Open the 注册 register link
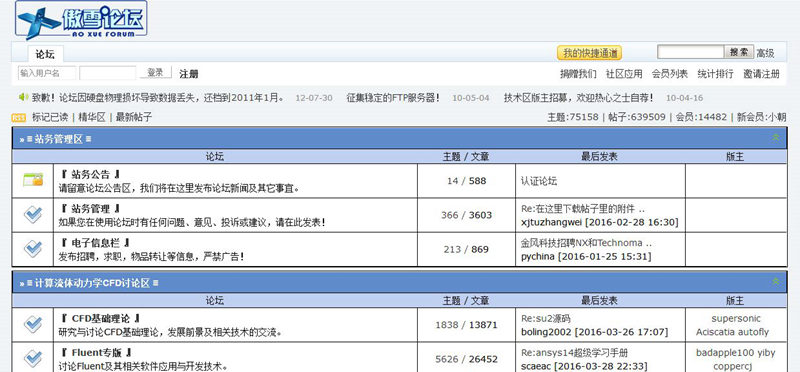 click(189, 74)
